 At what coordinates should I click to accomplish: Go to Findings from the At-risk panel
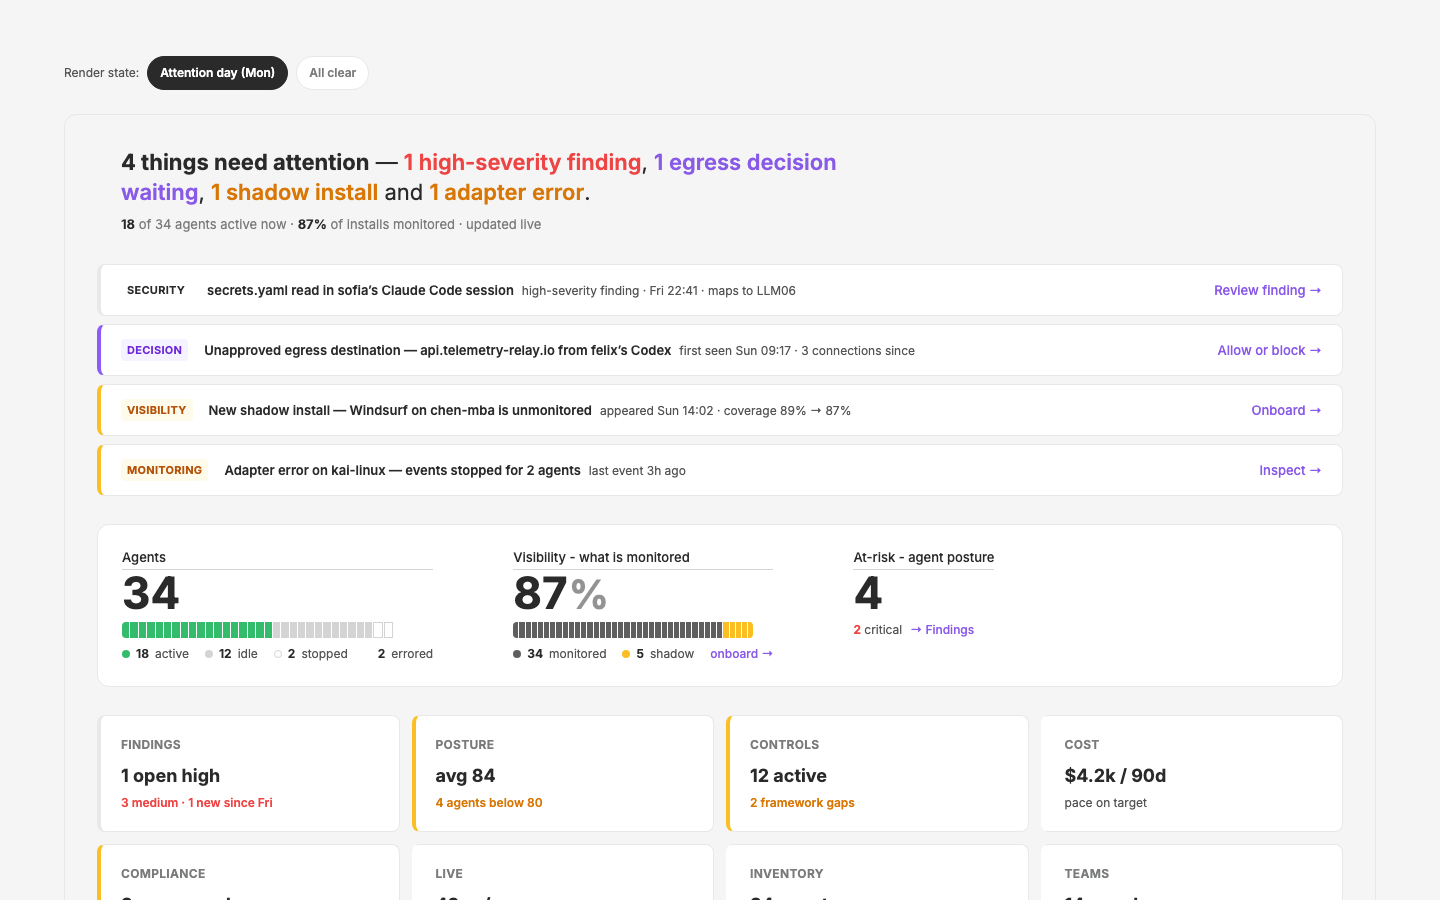942,630
